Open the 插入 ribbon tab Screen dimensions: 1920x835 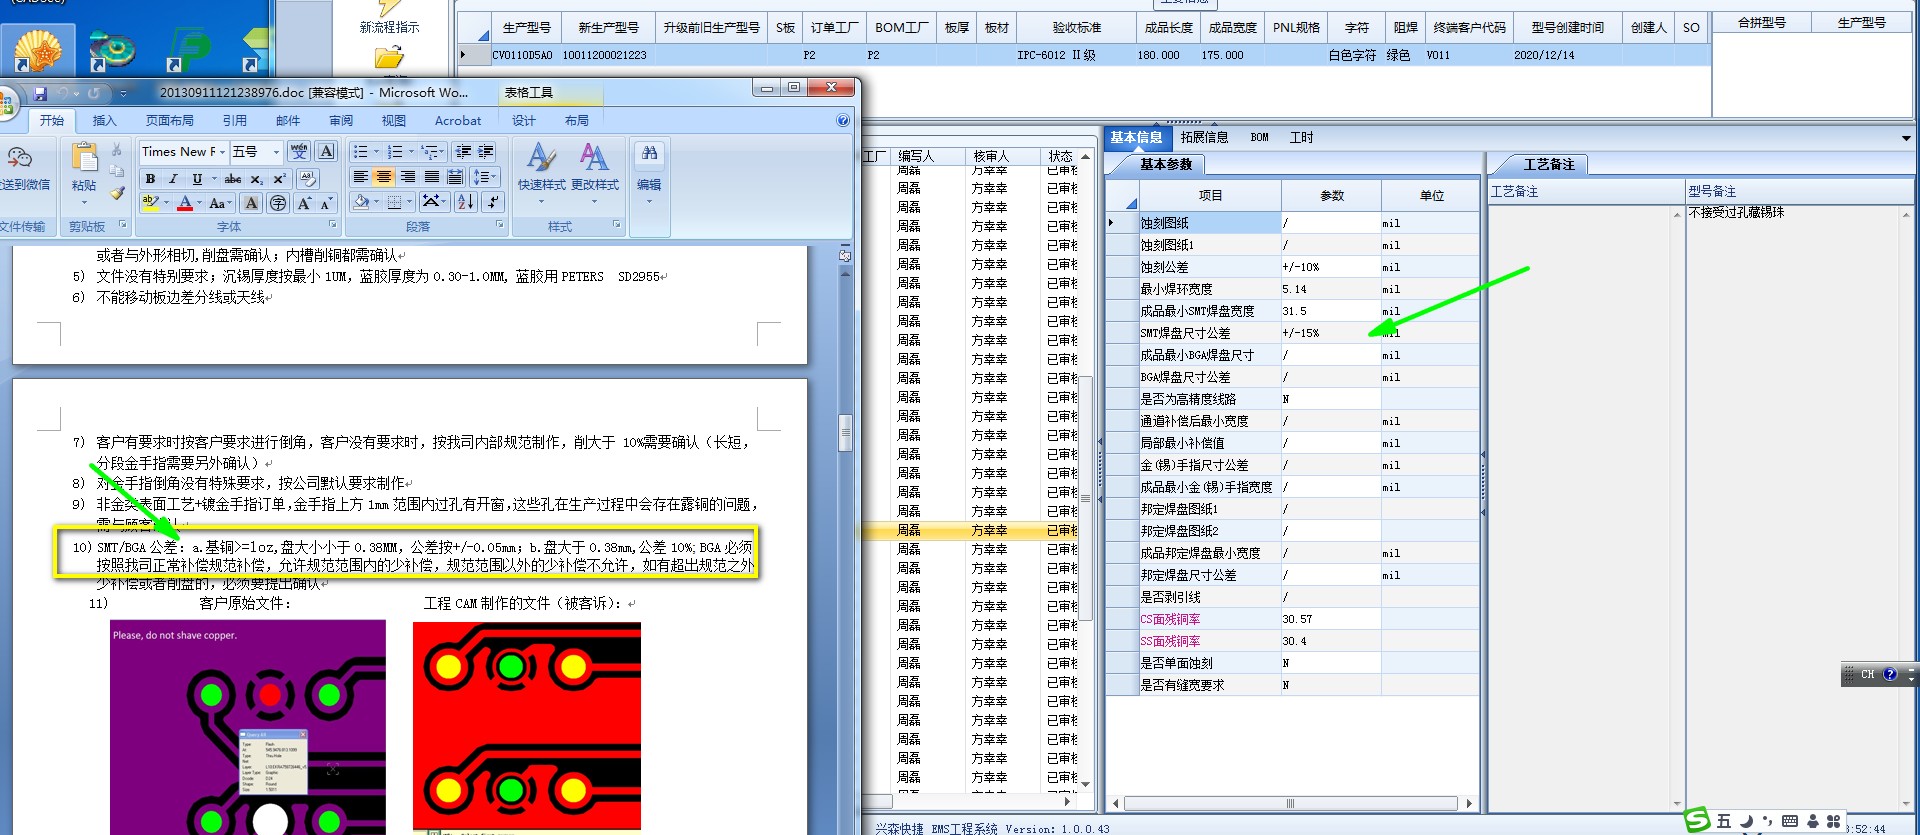[x=104, y=120]
